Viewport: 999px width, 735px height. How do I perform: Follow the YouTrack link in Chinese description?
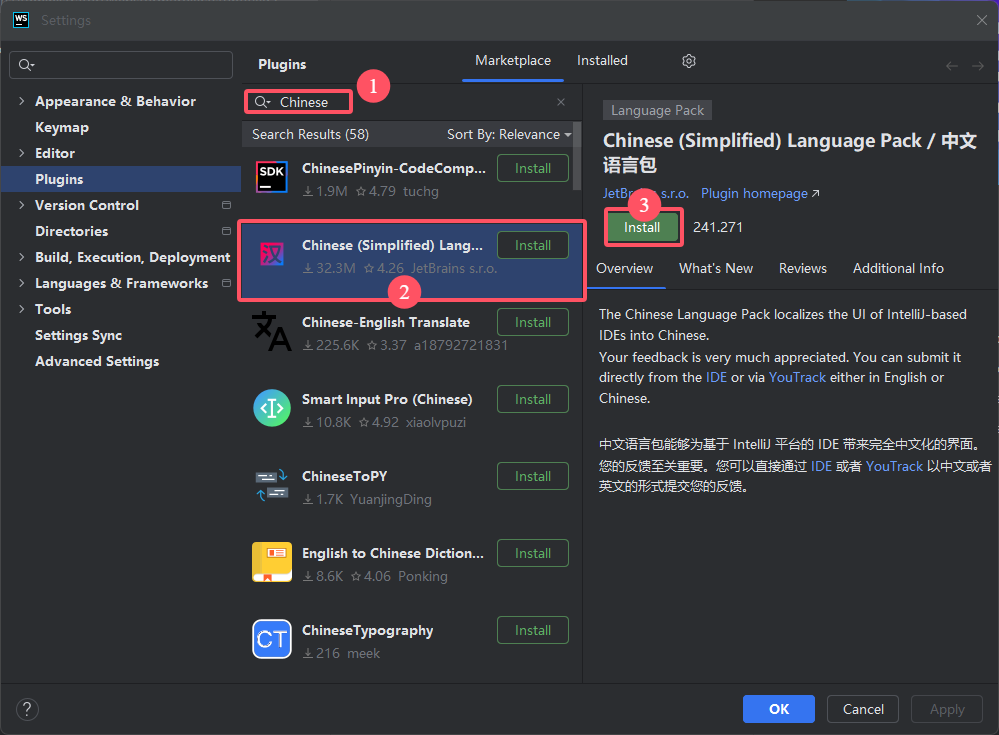click(894, 466)
